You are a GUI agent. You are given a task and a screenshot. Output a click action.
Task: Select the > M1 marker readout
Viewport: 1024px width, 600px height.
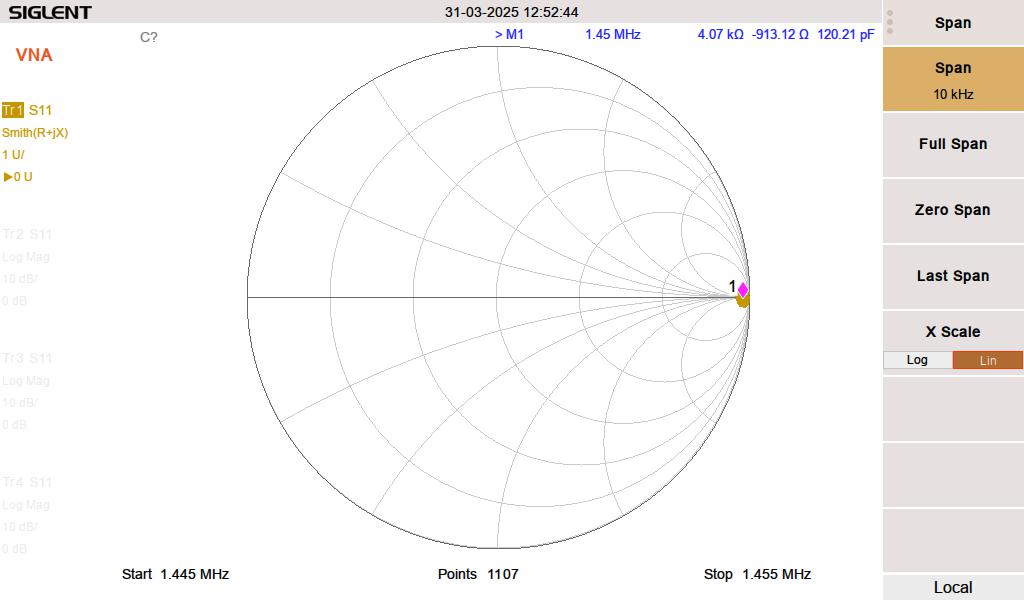tap(509, 34)
